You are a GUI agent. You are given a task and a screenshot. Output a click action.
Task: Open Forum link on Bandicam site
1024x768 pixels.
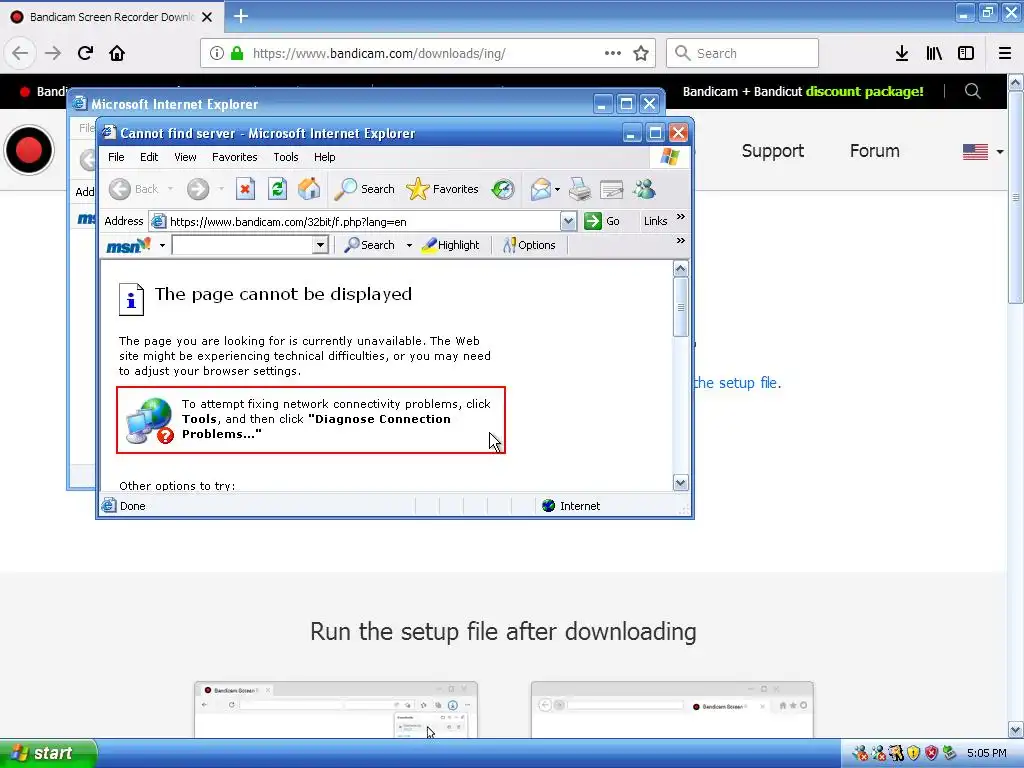point(874,151)
